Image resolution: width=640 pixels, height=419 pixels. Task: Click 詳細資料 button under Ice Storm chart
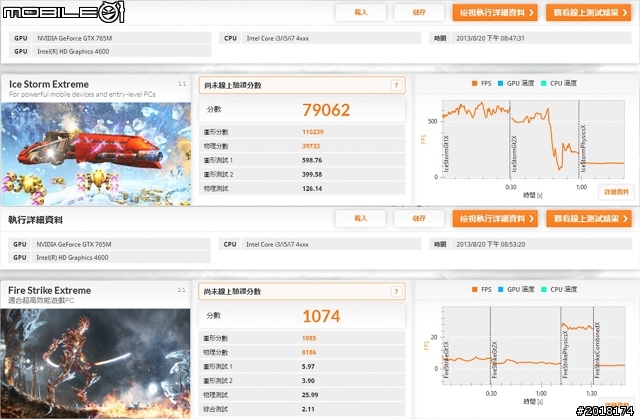point(616,192)
